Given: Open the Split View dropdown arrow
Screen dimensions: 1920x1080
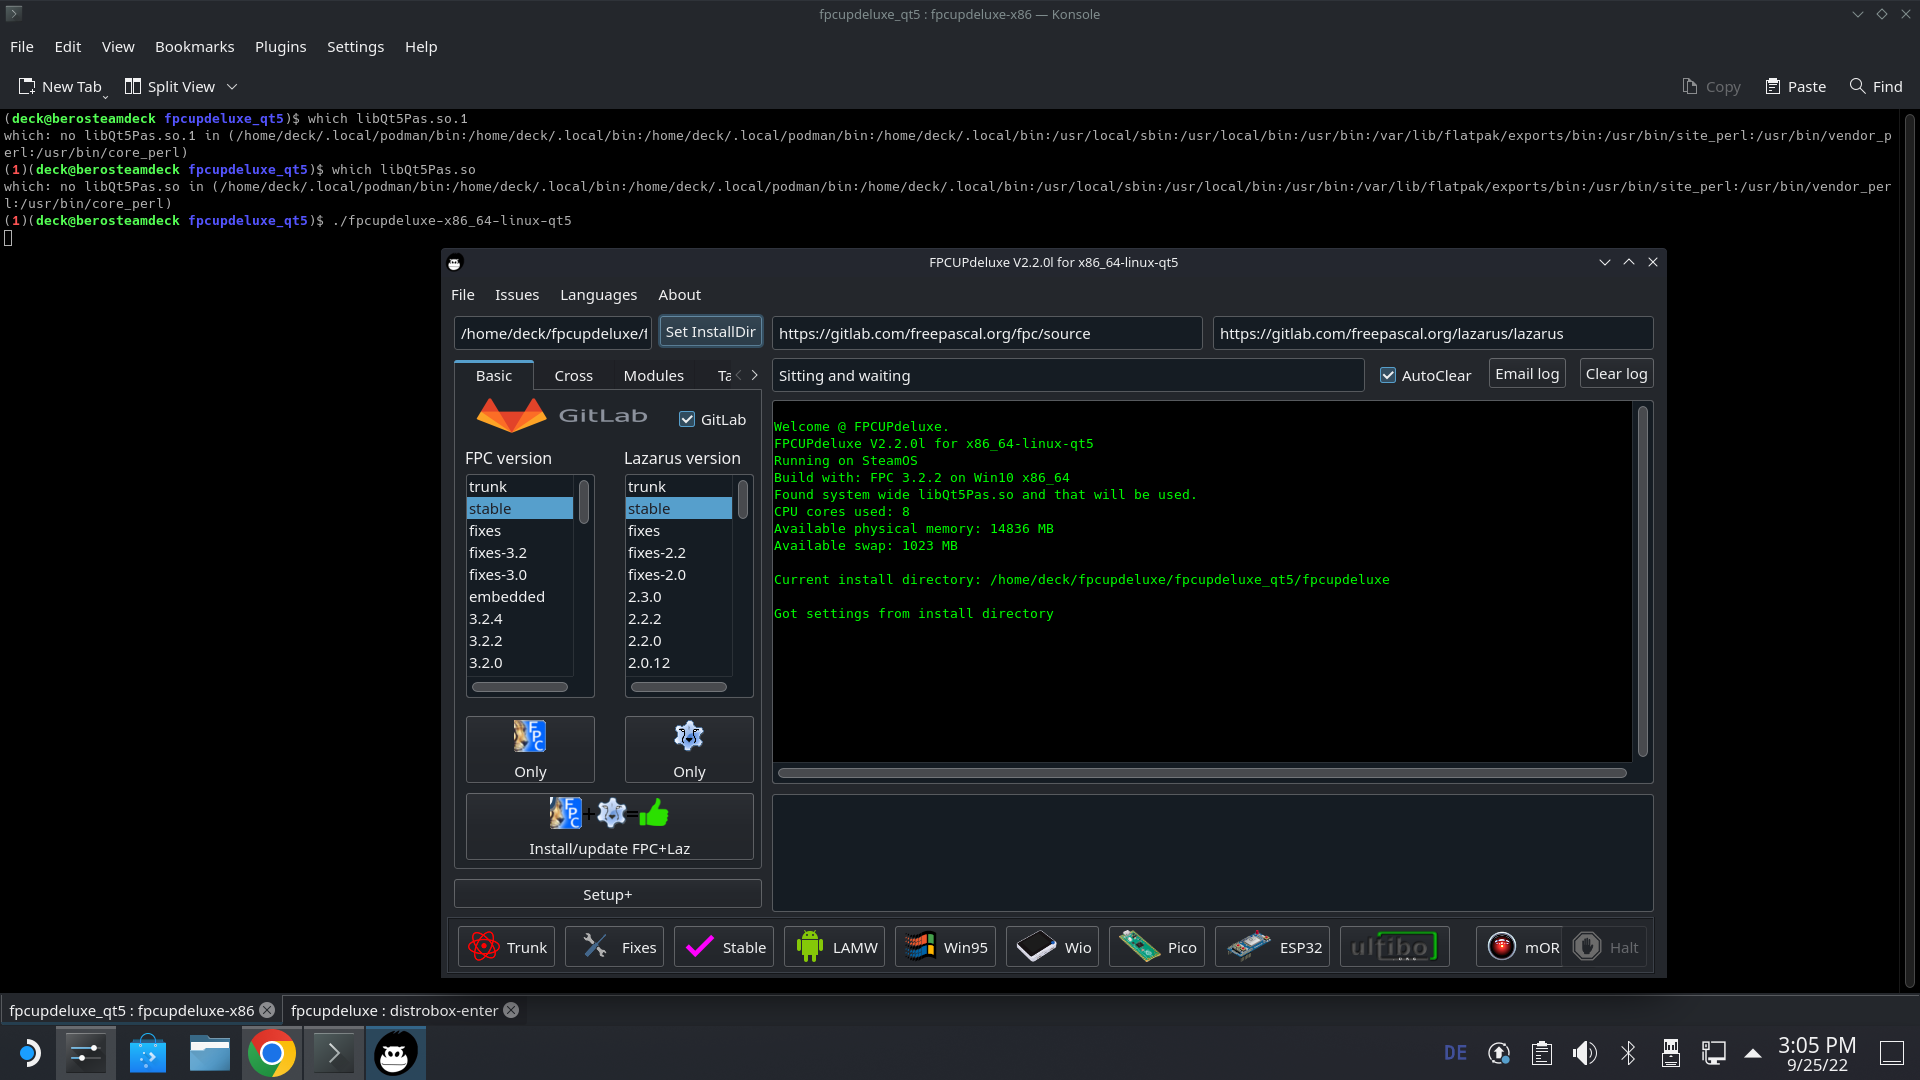Looking at the screenshot, I should click(x=232, y=87).
